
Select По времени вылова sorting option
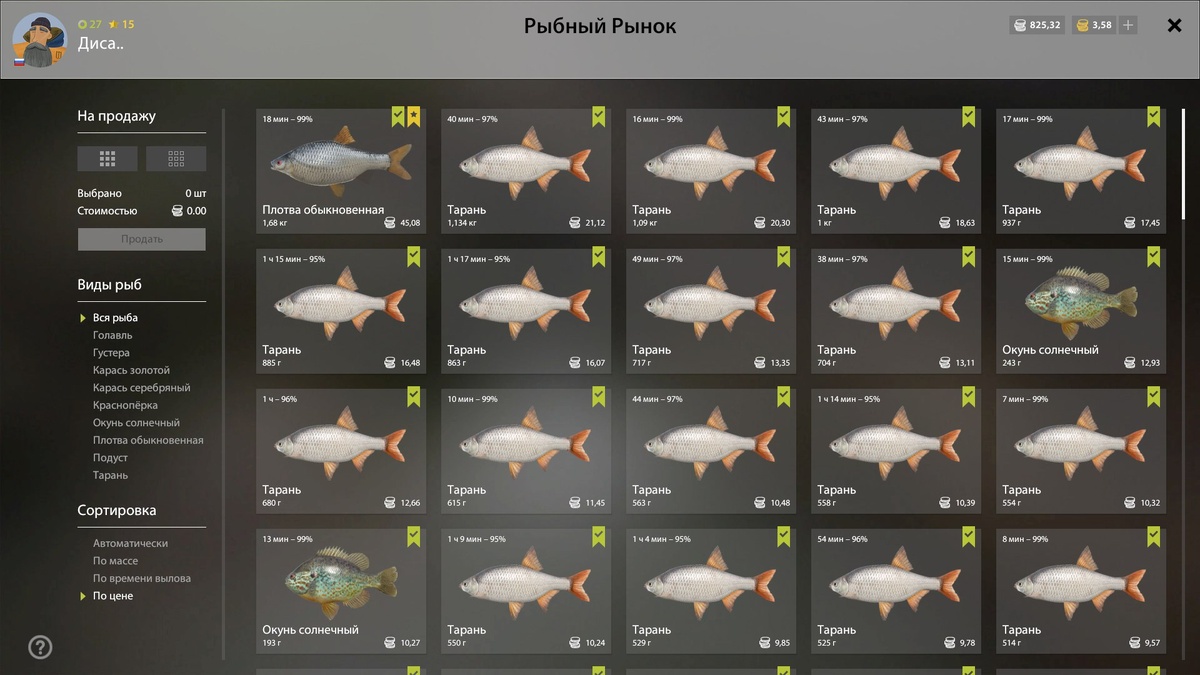(142, 578)
